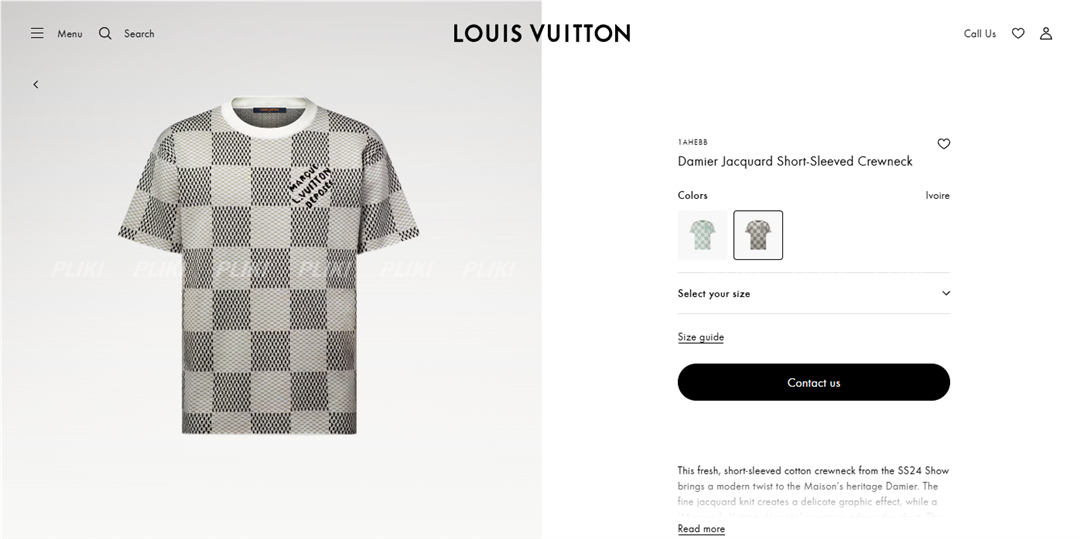Viewport: 1080px width, 539px height.
Task: Click the search magnifier icon
Action: tap(105, 33)
